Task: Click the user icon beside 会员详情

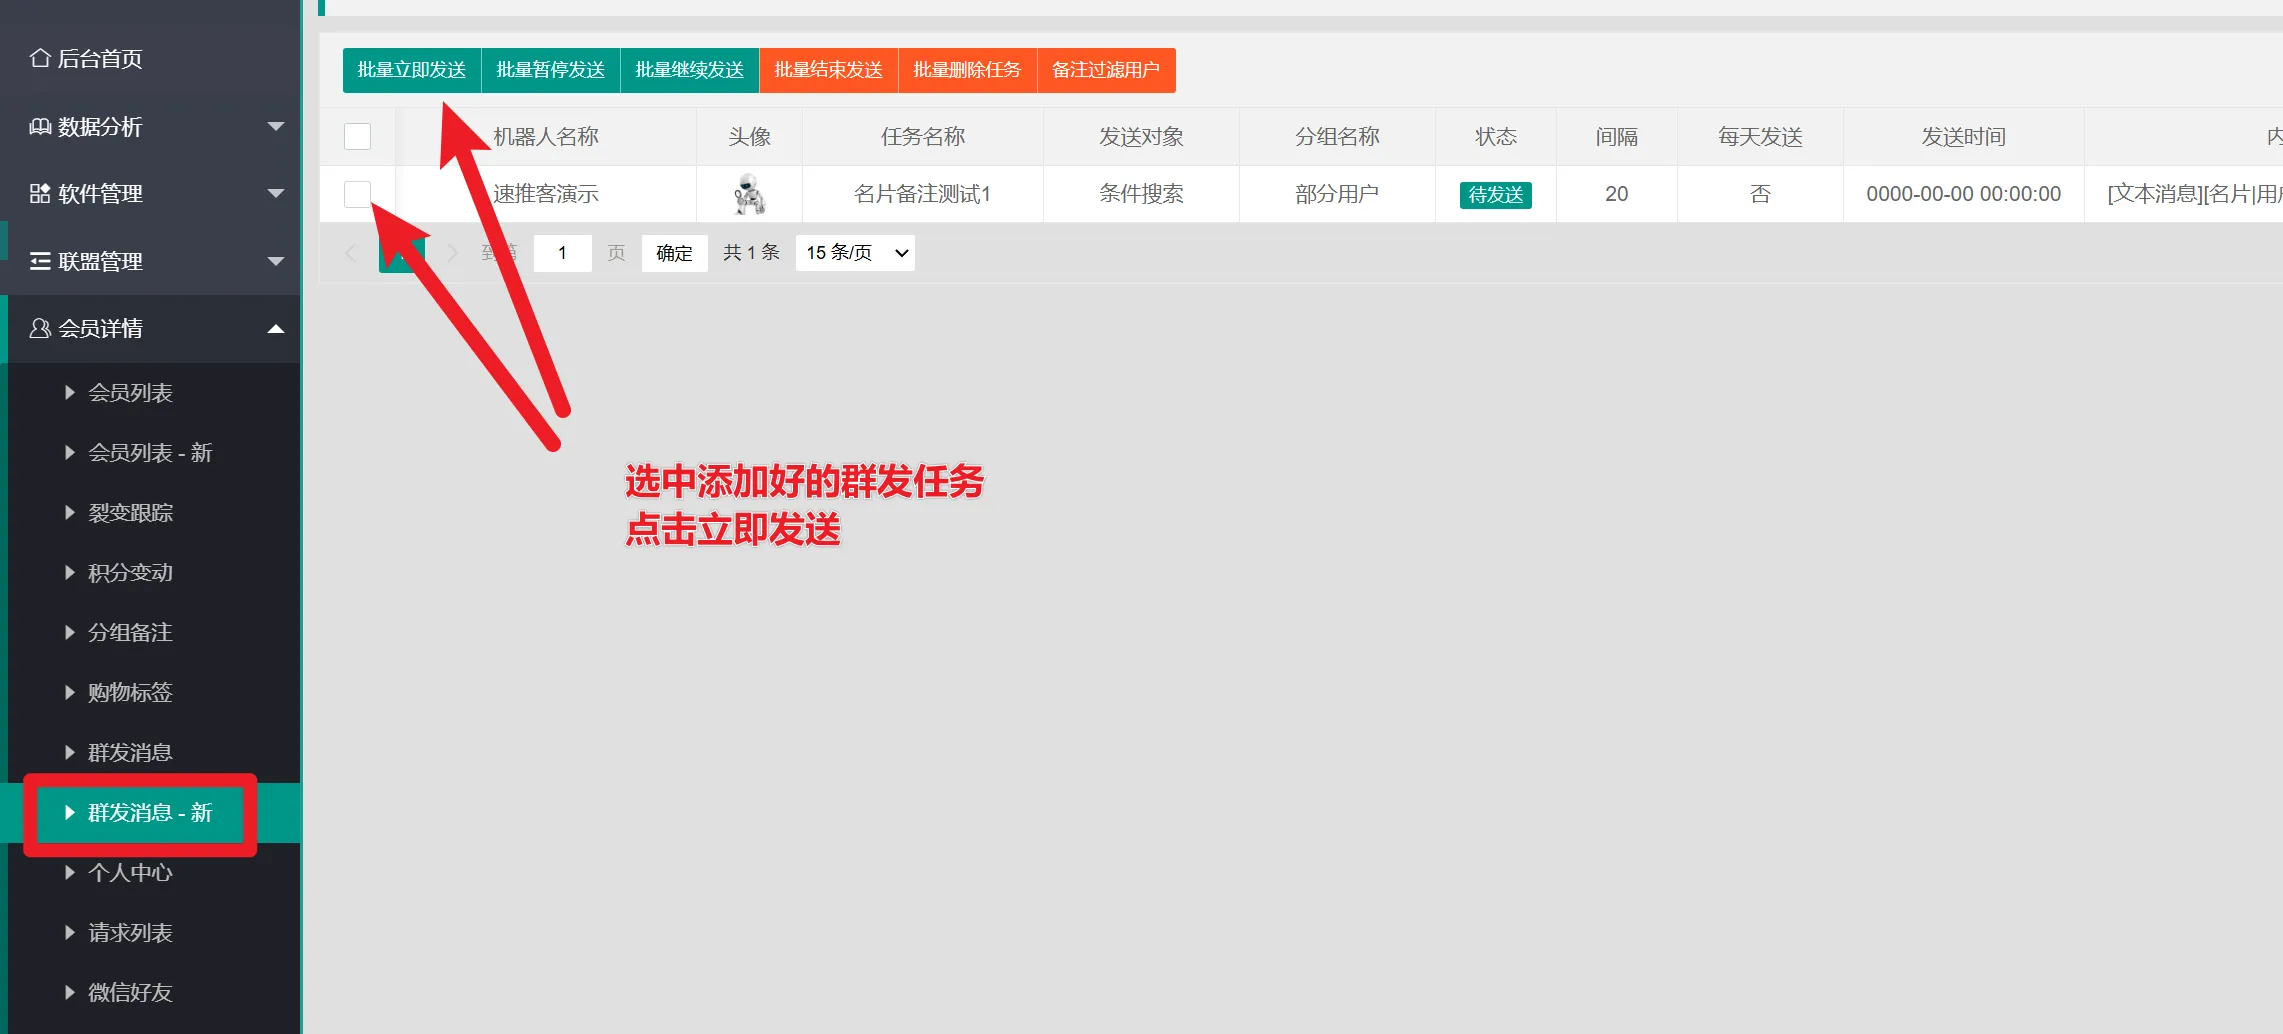Action: 40,328
